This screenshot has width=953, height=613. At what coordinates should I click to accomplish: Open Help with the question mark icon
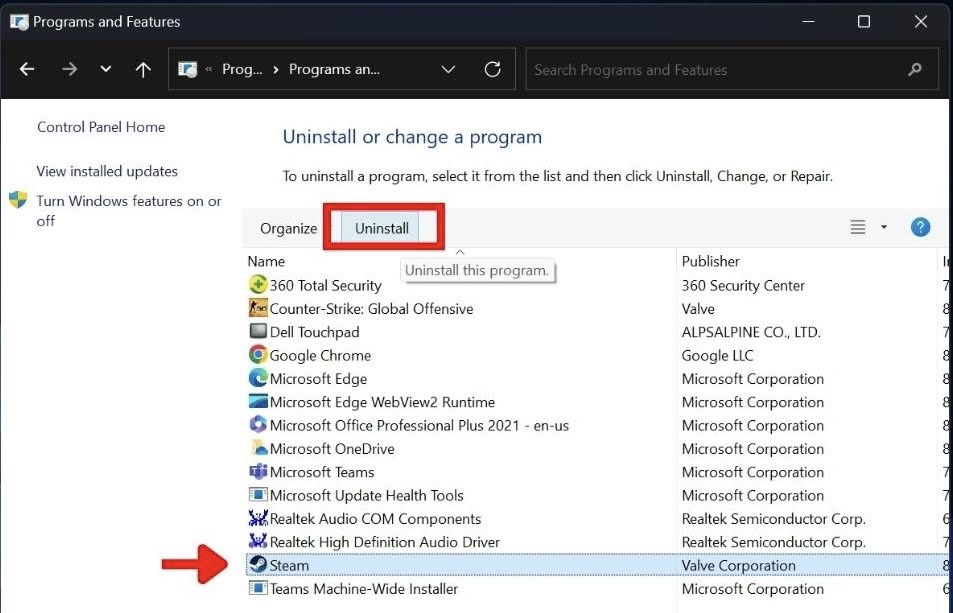coord(919,226)
